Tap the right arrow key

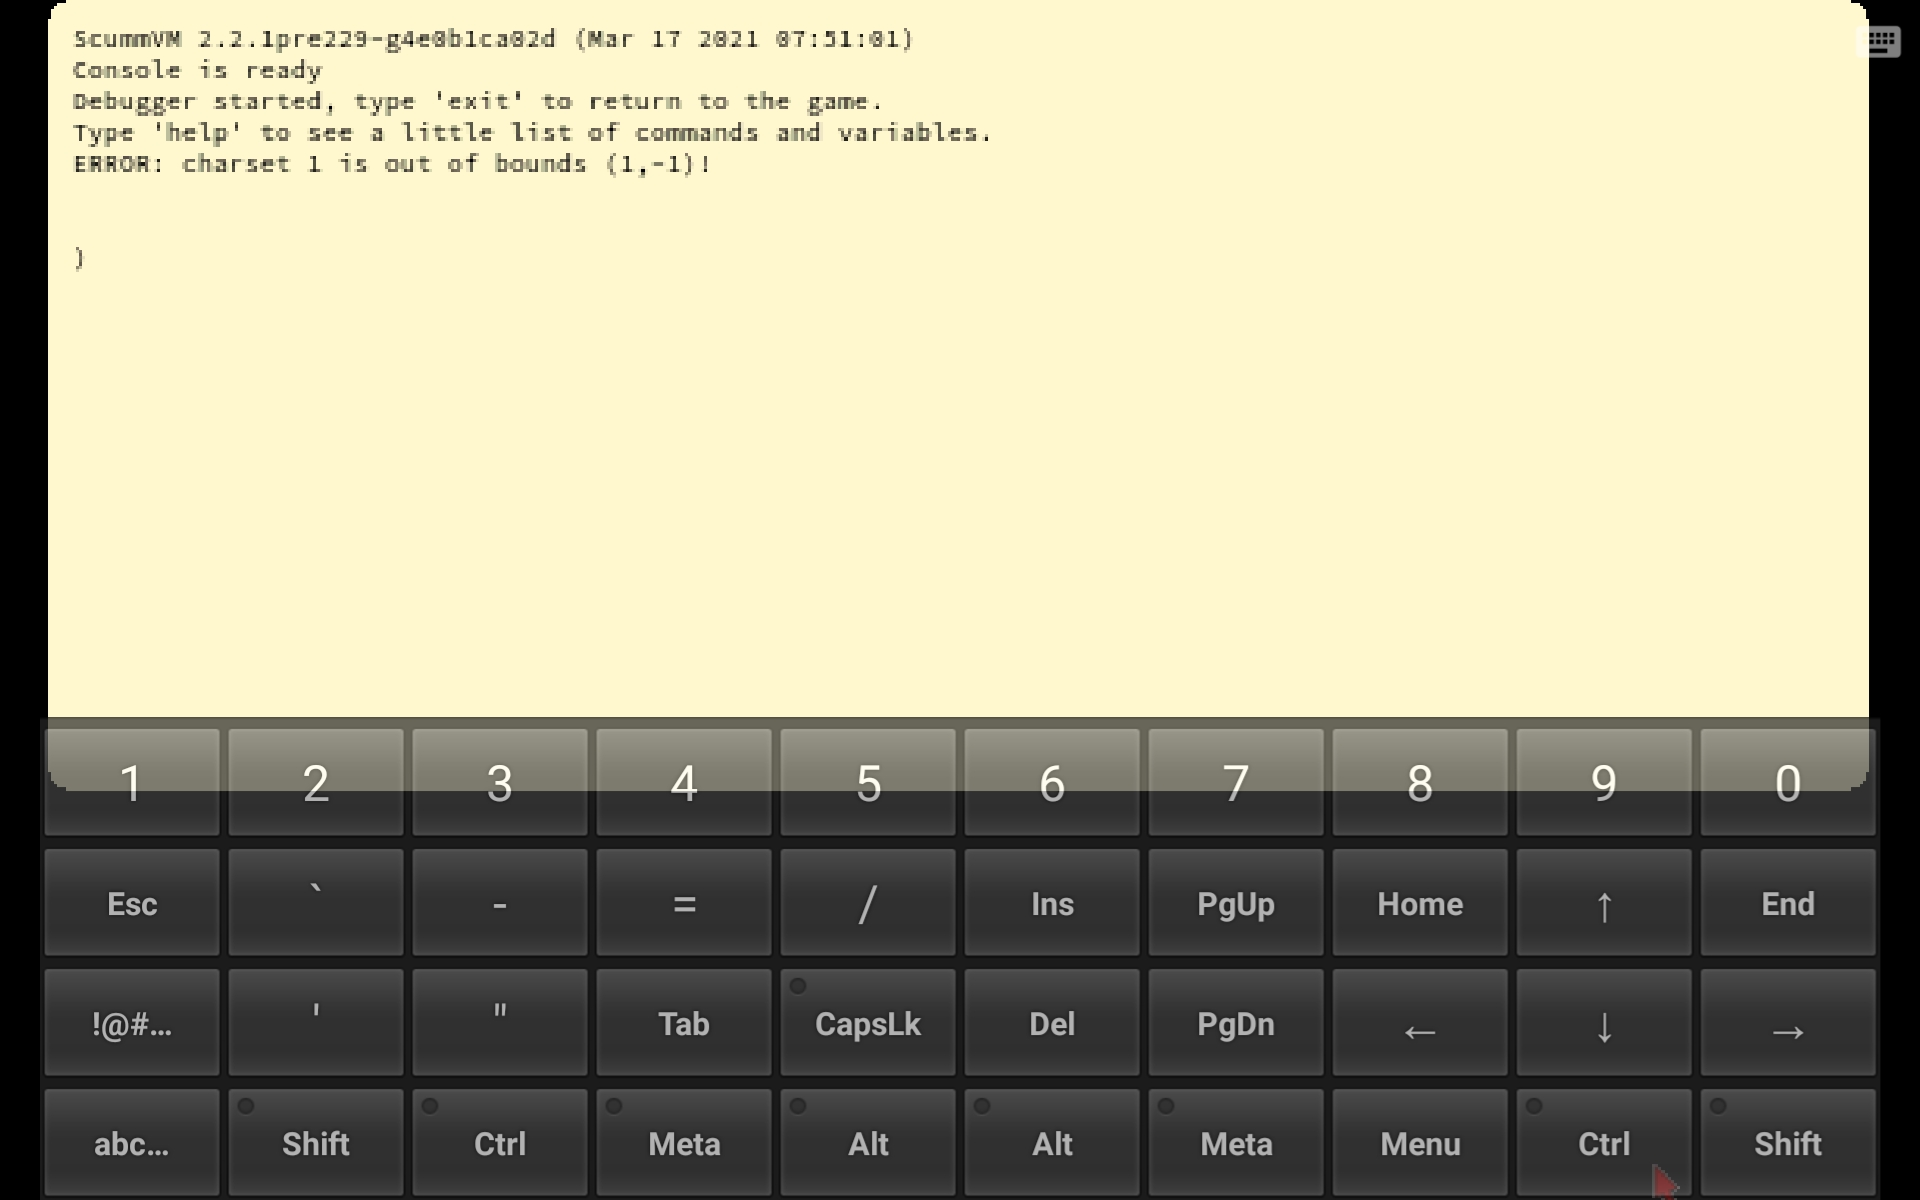1788,1022
